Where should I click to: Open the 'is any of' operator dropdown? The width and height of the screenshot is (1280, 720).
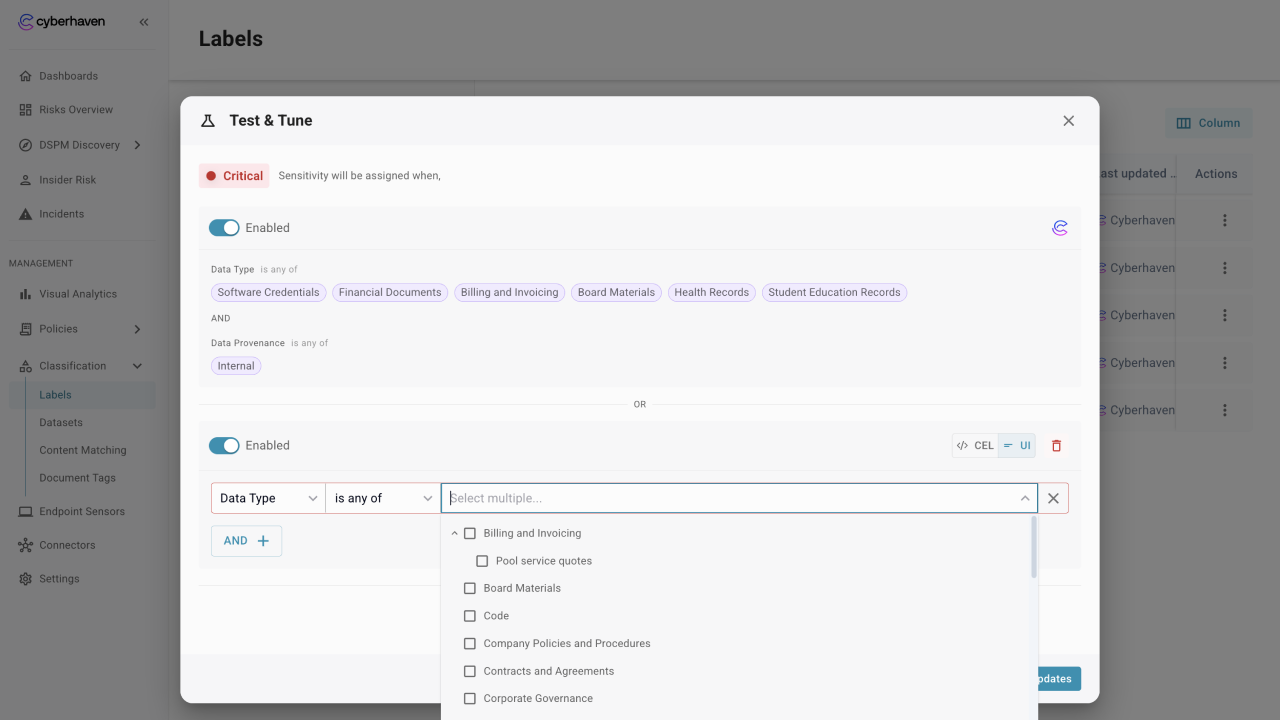coord(383,498)
